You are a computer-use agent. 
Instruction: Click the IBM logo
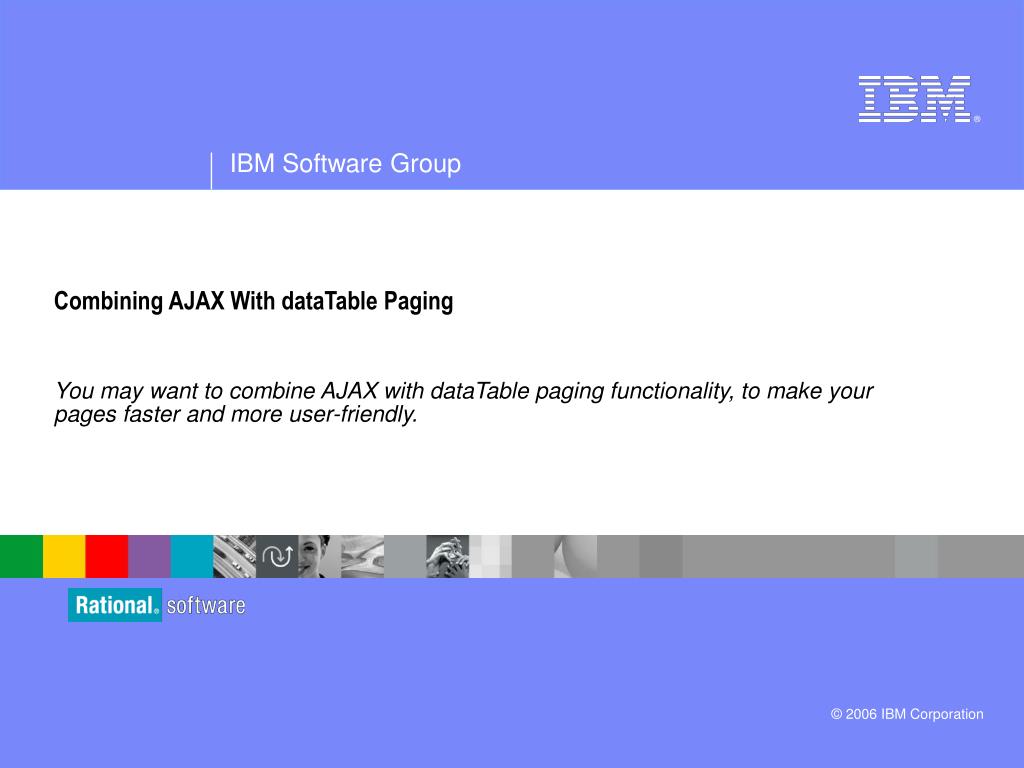pyautogui.click(x=919, y=99)
